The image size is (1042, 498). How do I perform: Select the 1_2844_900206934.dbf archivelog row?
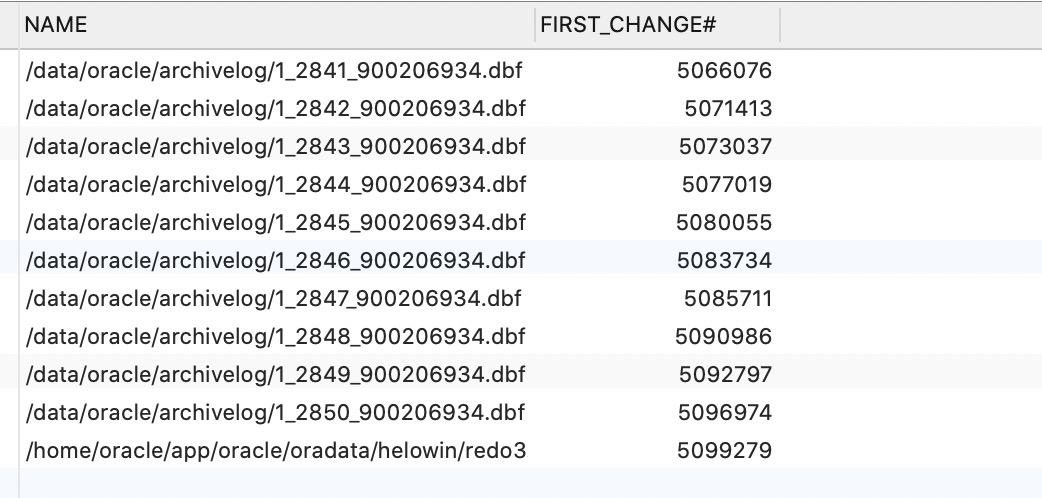pyautogui.click(x=275, y=185)
